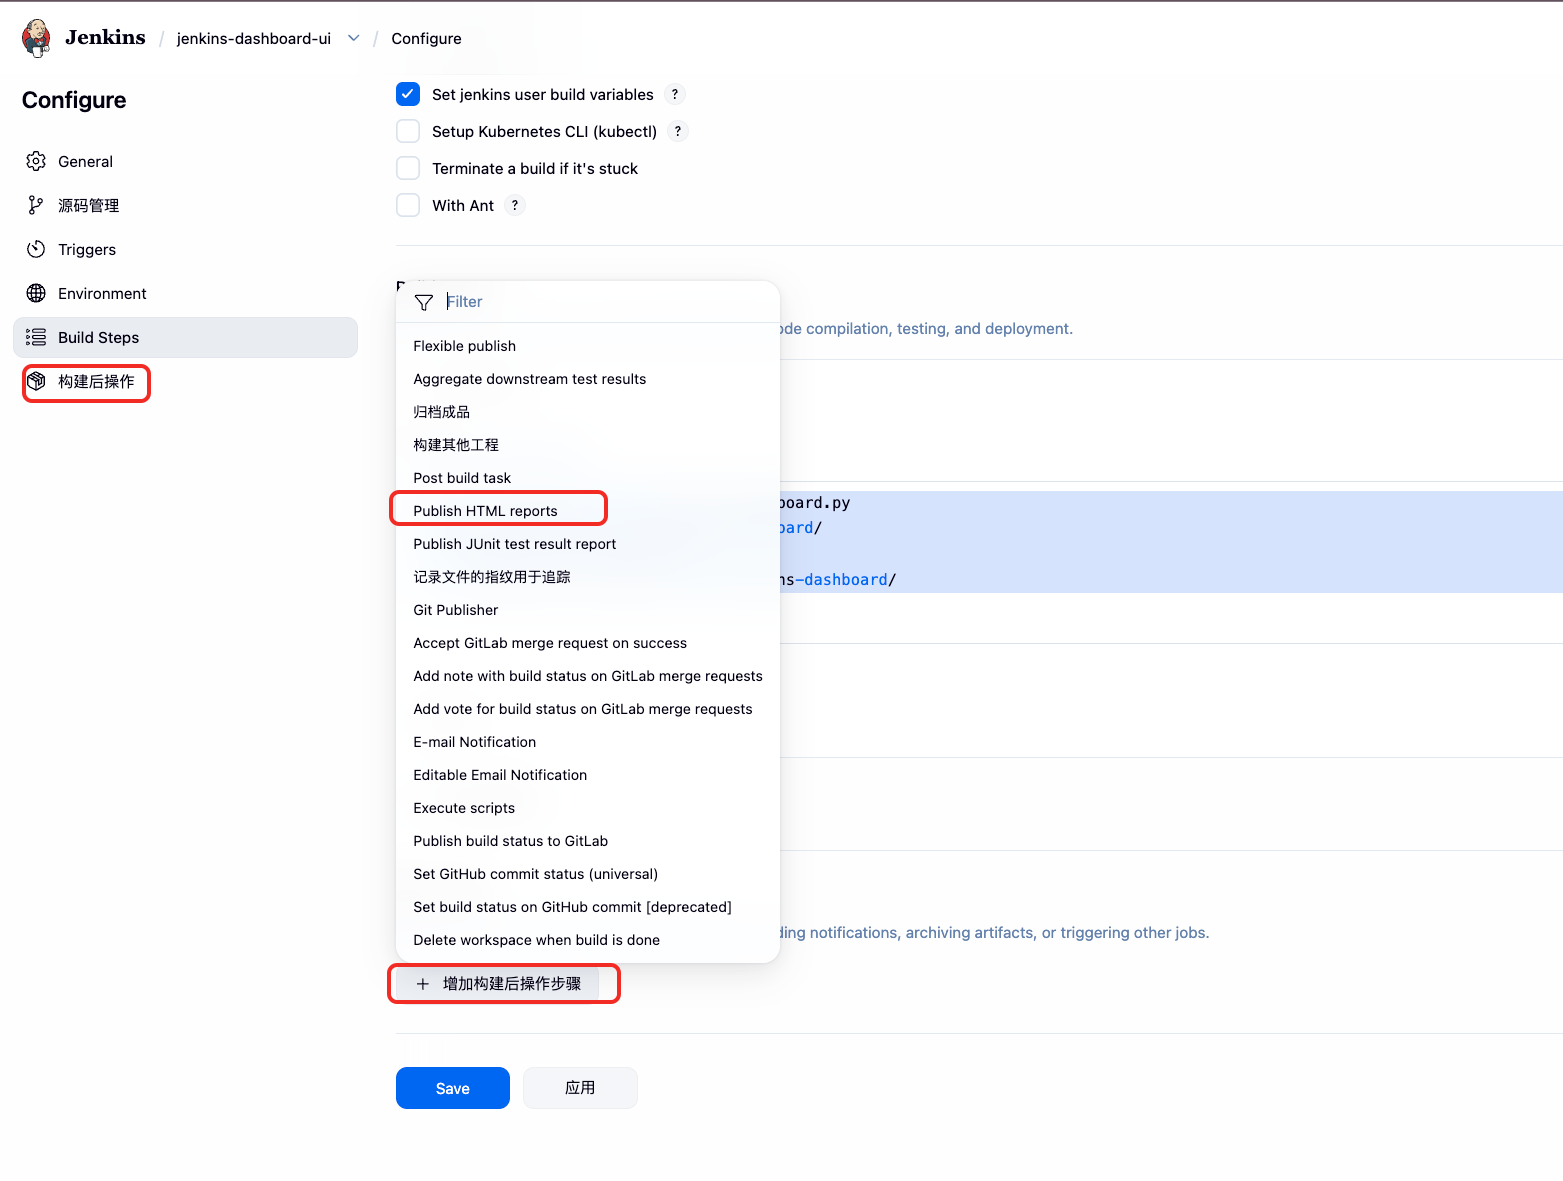This screenshot has width=1563, height=1181.
Task: Select Post build task
Action: point(588,478)
